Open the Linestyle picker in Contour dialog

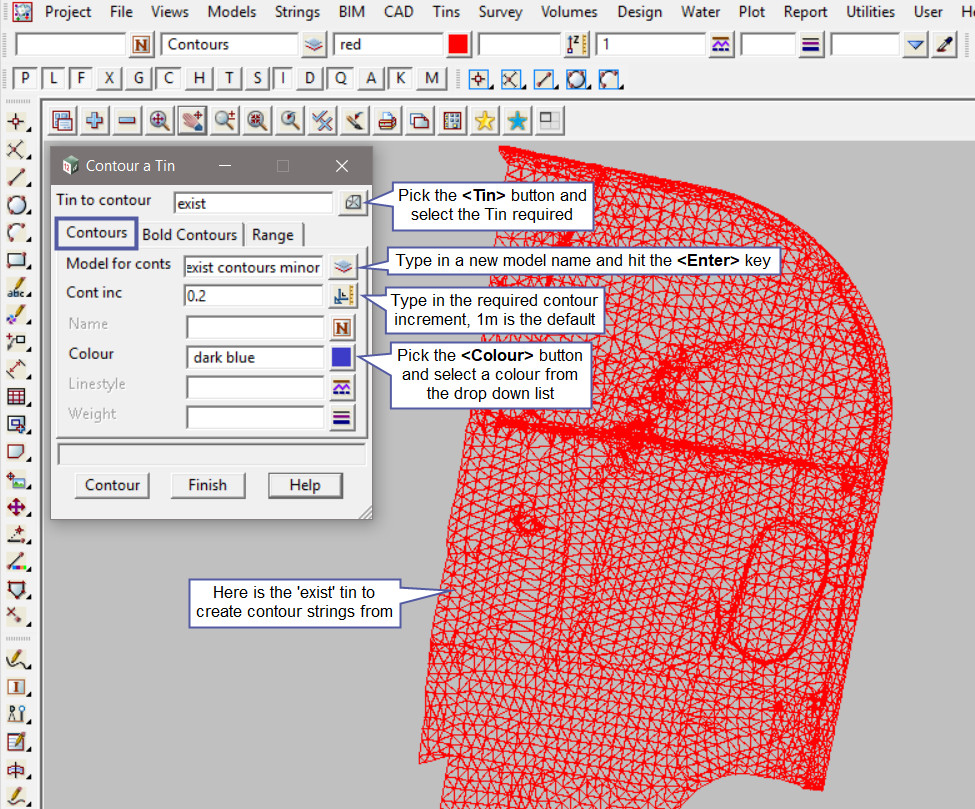pos(343,387)
